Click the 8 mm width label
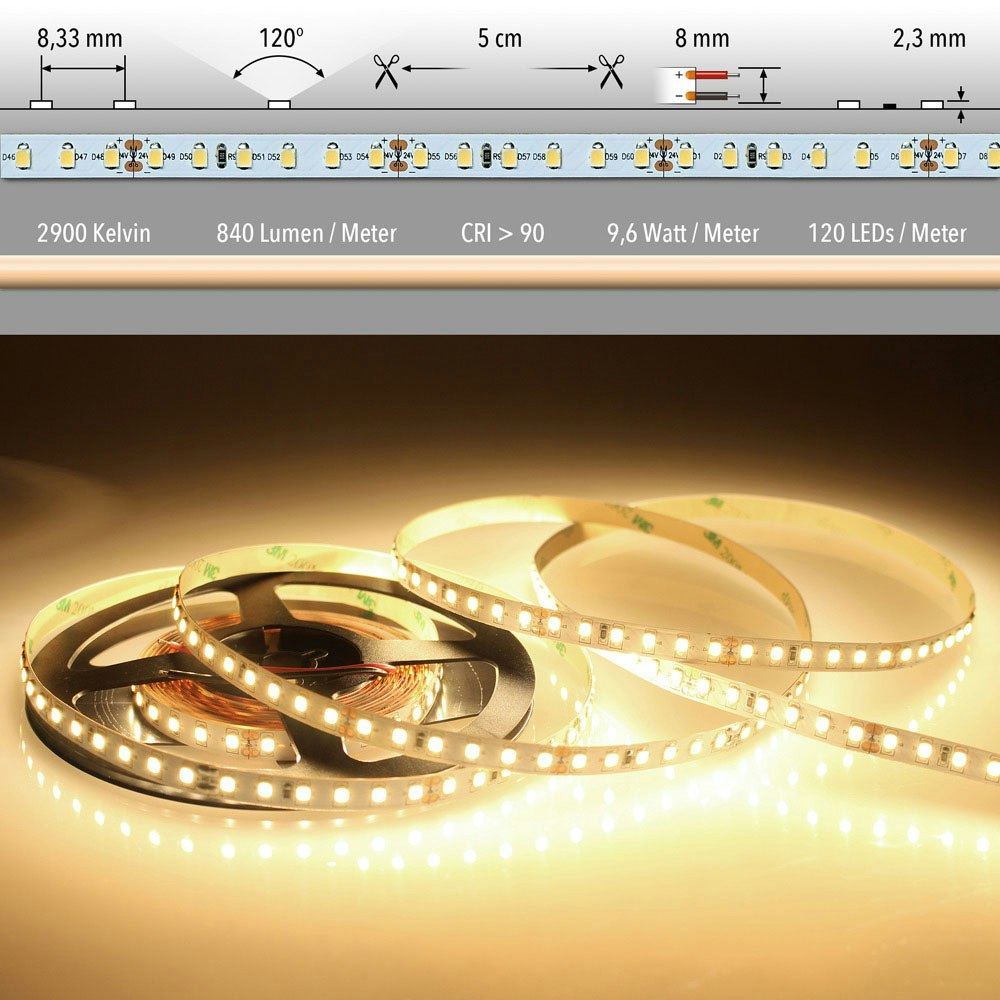The image size is (1000, 1000). 702,39
